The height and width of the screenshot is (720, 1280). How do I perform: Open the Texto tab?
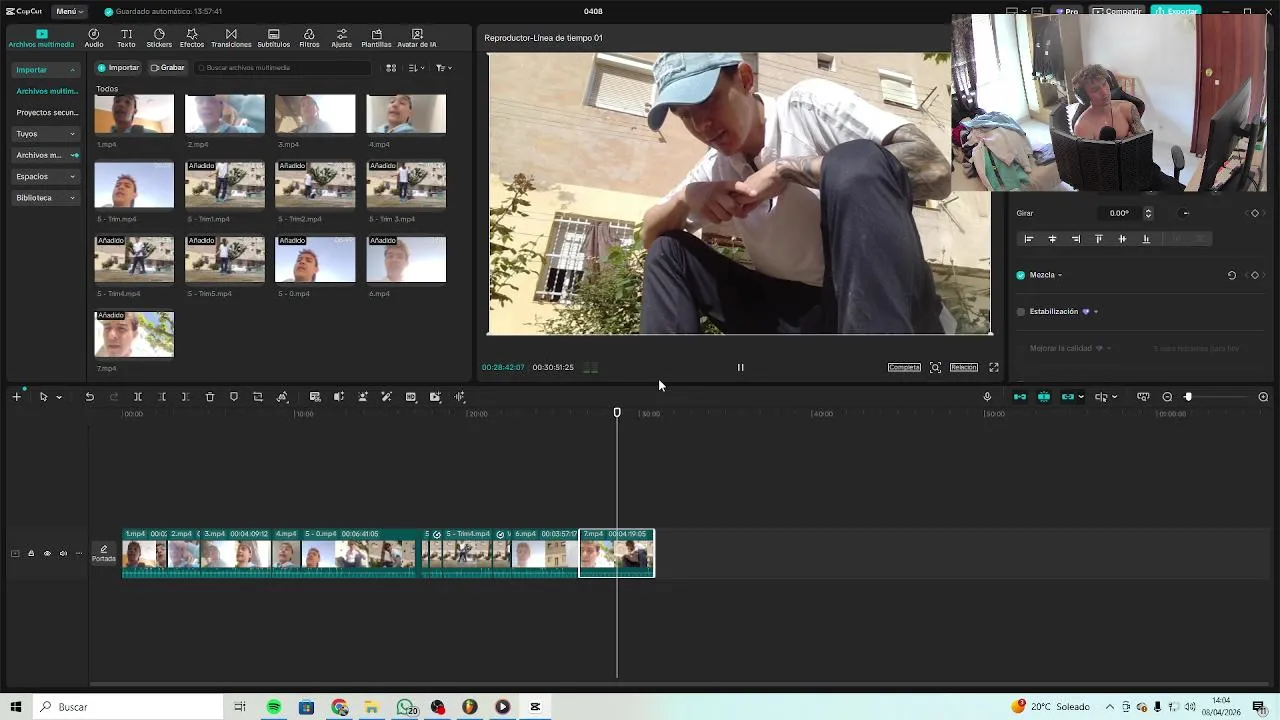[x=126, y=38]
